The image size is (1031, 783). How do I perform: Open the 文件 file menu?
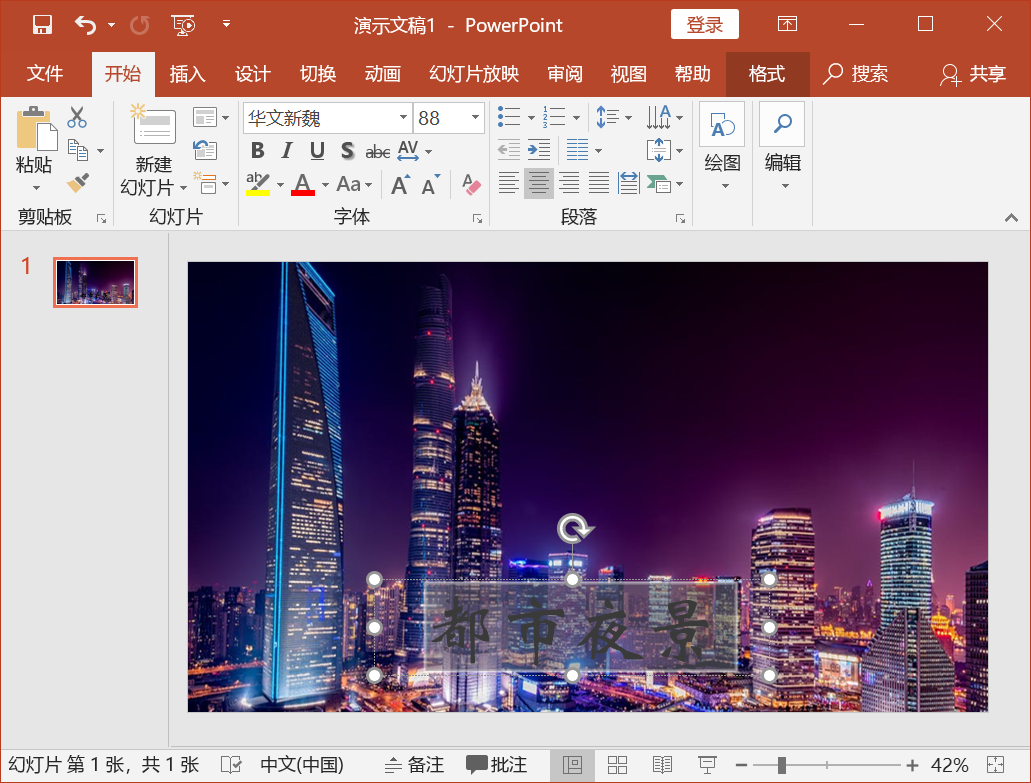pyautogui.click(x=45, y=74)
